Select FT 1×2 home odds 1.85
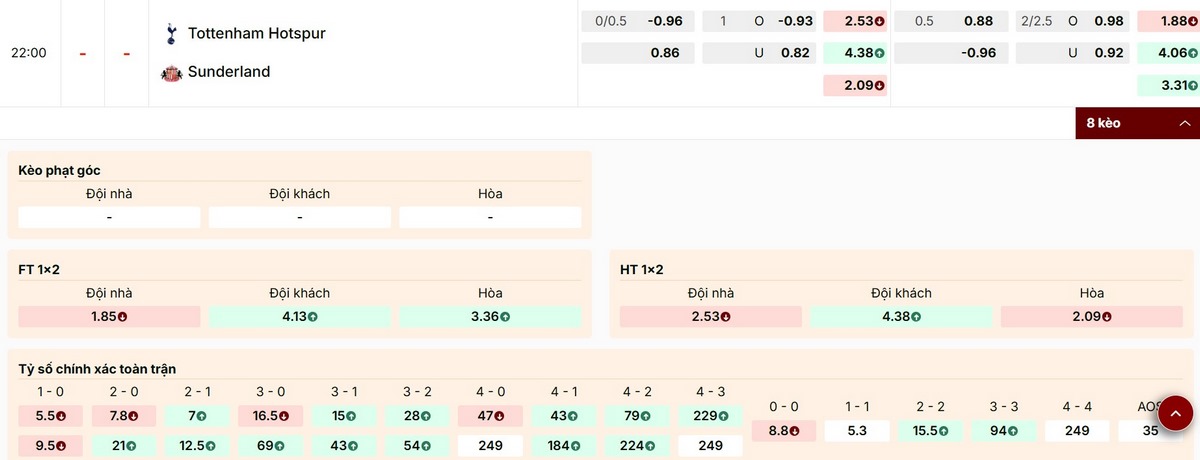 pyautogui.click(x=109, y=317)
